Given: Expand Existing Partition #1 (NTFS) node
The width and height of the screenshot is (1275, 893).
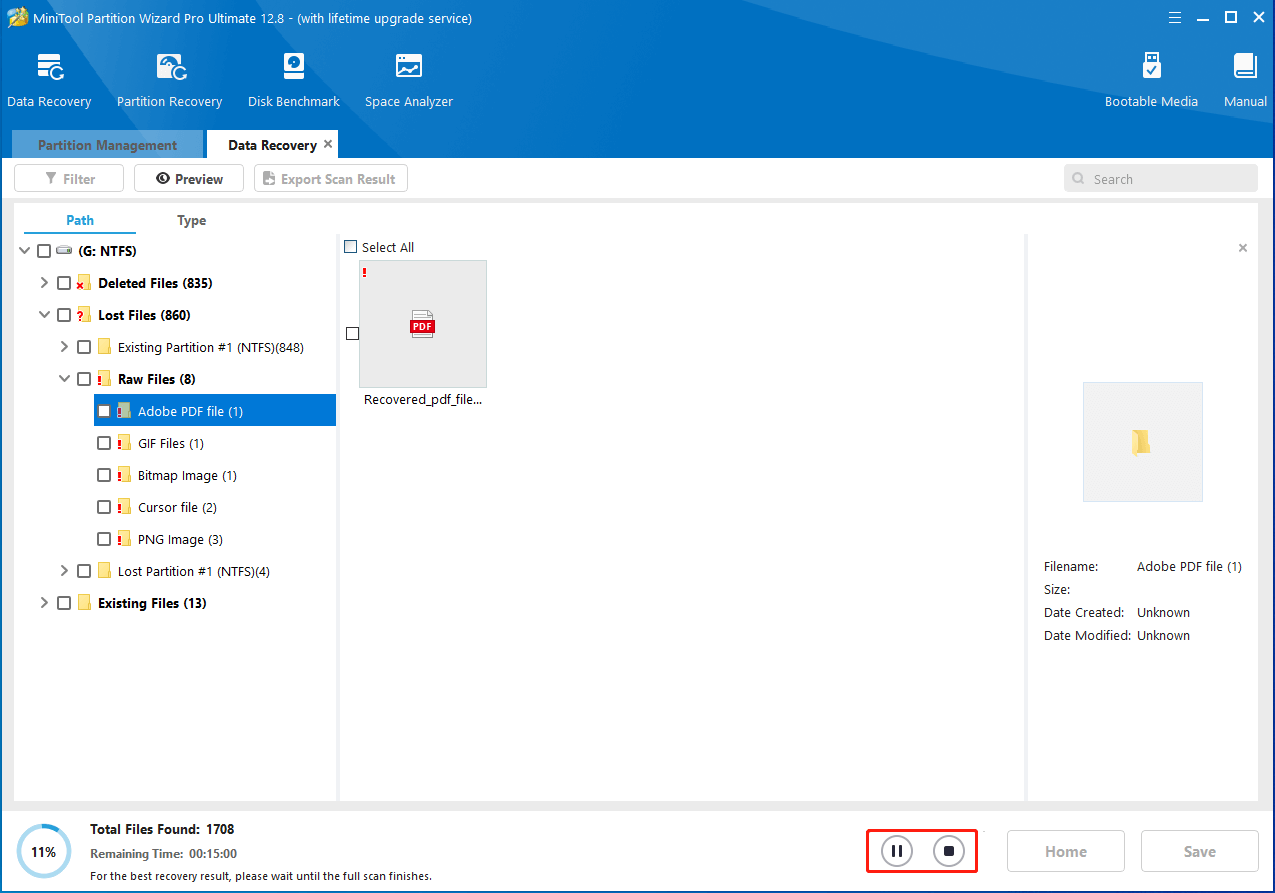Looking at the screenshot, I should (x=64, y=347).
